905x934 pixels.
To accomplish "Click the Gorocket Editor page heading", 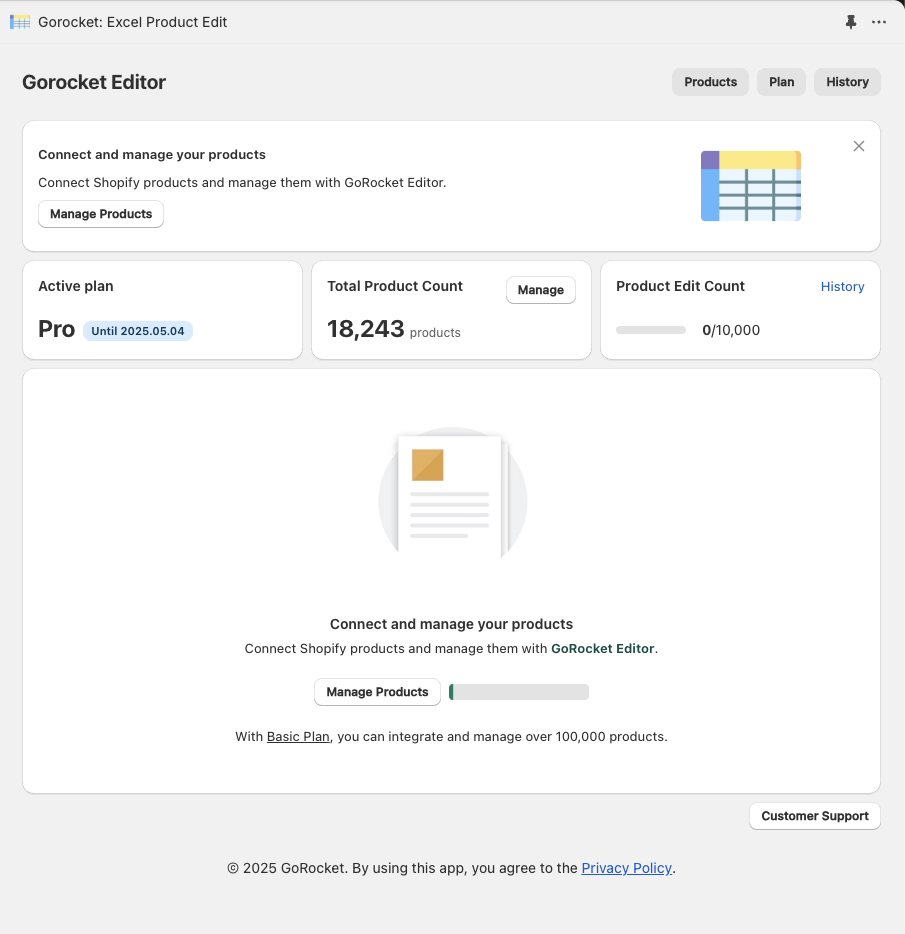I will point(94,82).
